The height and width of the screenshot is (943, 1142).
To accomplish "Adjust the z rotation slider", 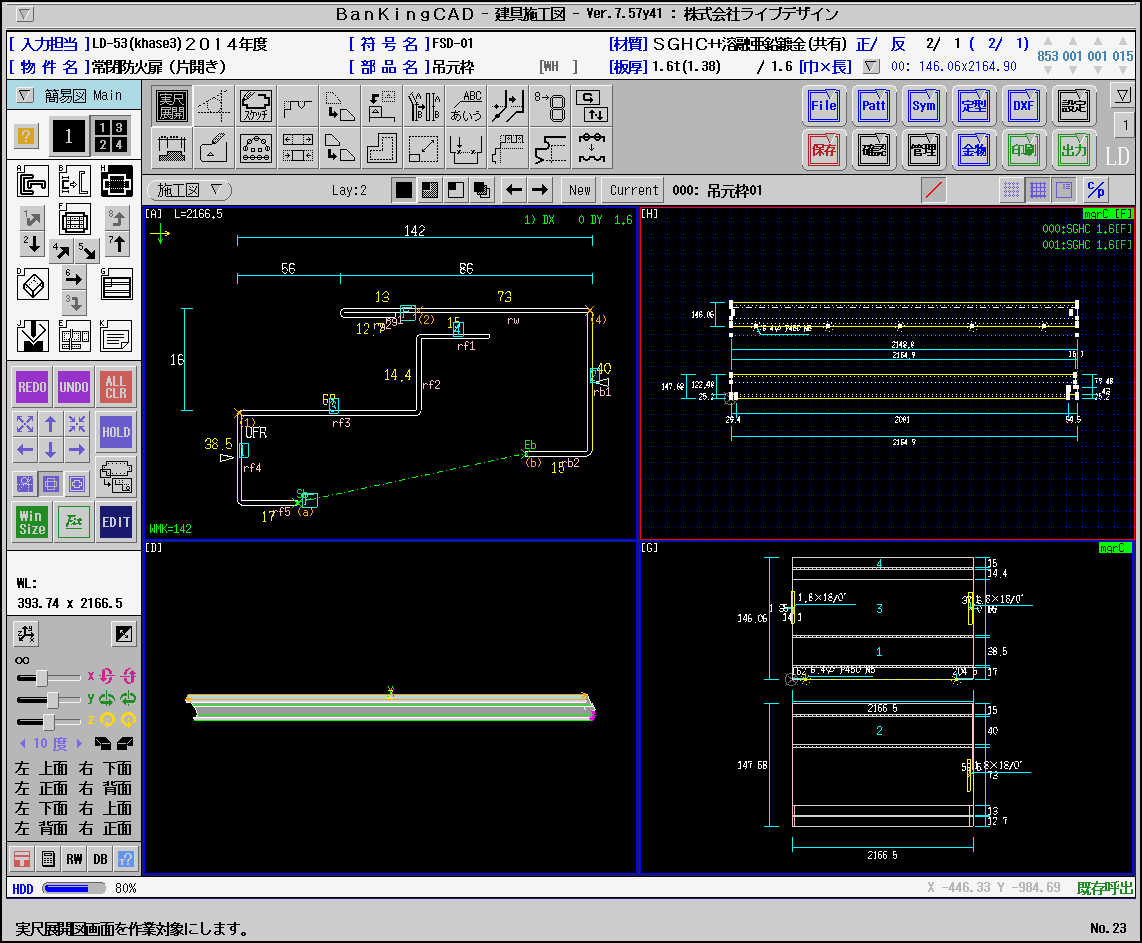I will (48, 722).
